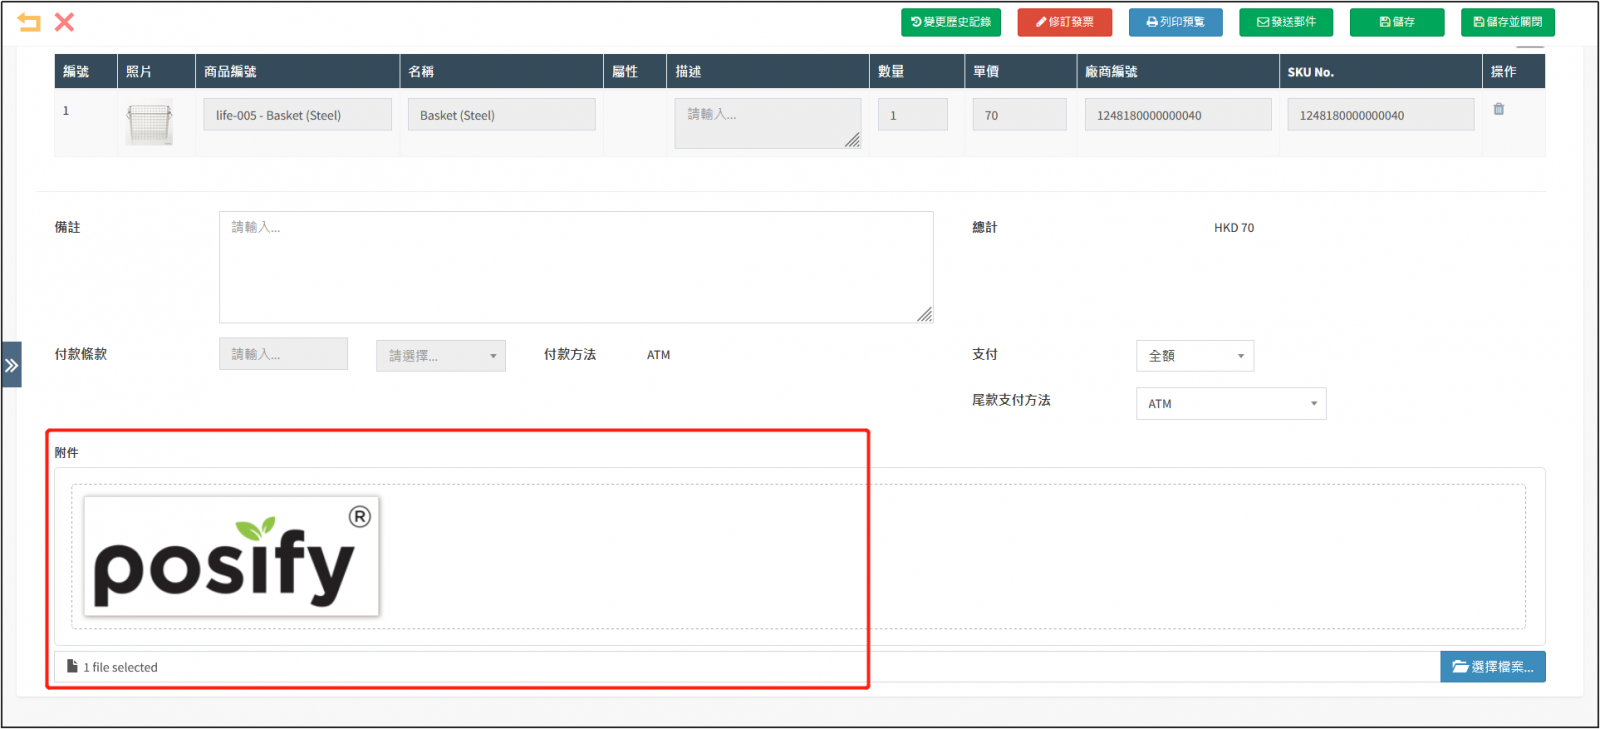Click the 付款條款 text input
This screenshot has width=1600, height=729.
tap(283, 354)
